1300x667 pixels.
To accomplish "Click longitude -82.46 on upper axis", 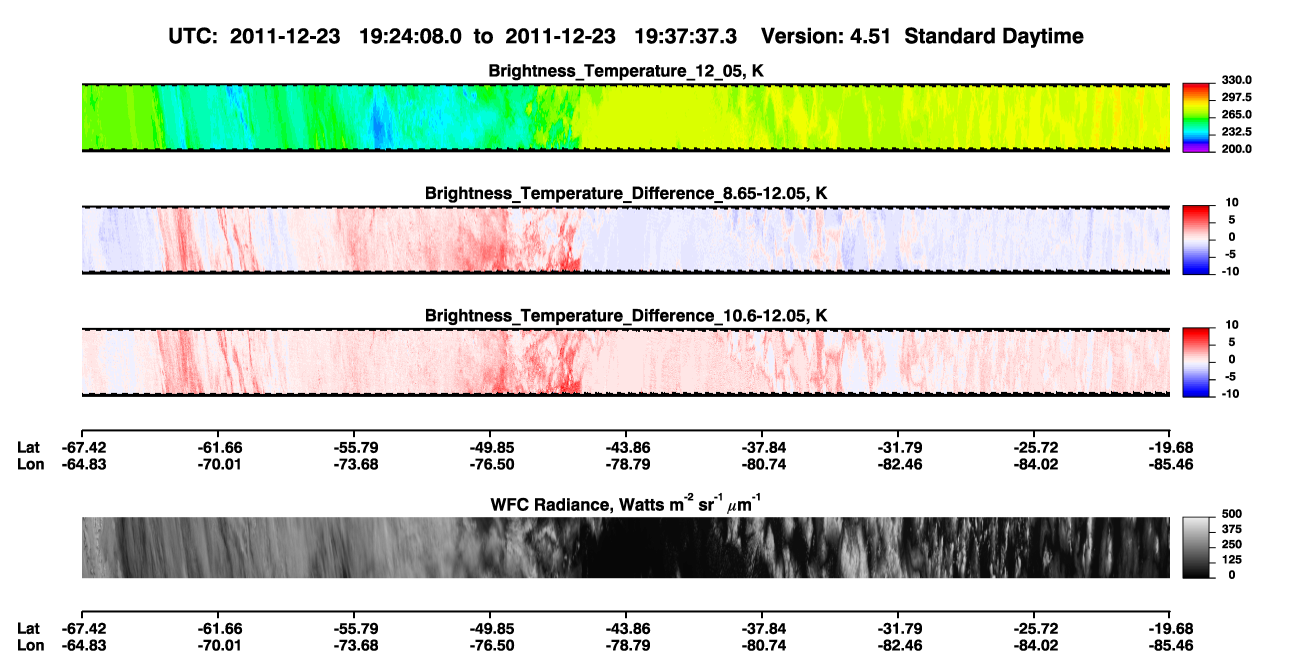I will click(x=899, y=464).
